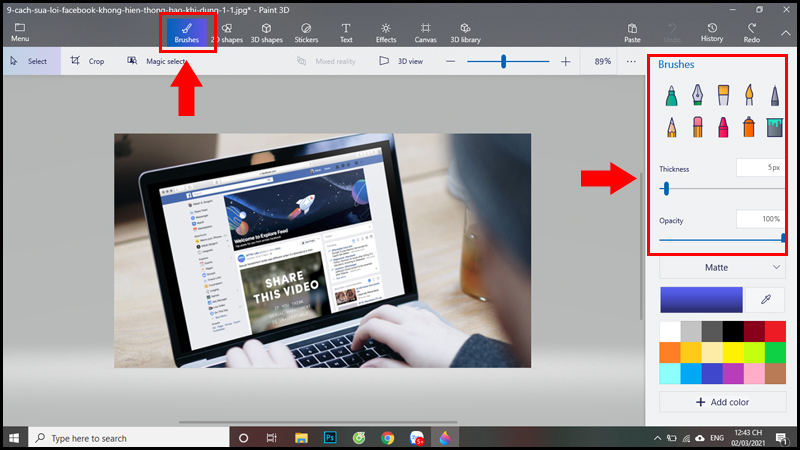Open Cortana from the taskbar

coord(243,438)
